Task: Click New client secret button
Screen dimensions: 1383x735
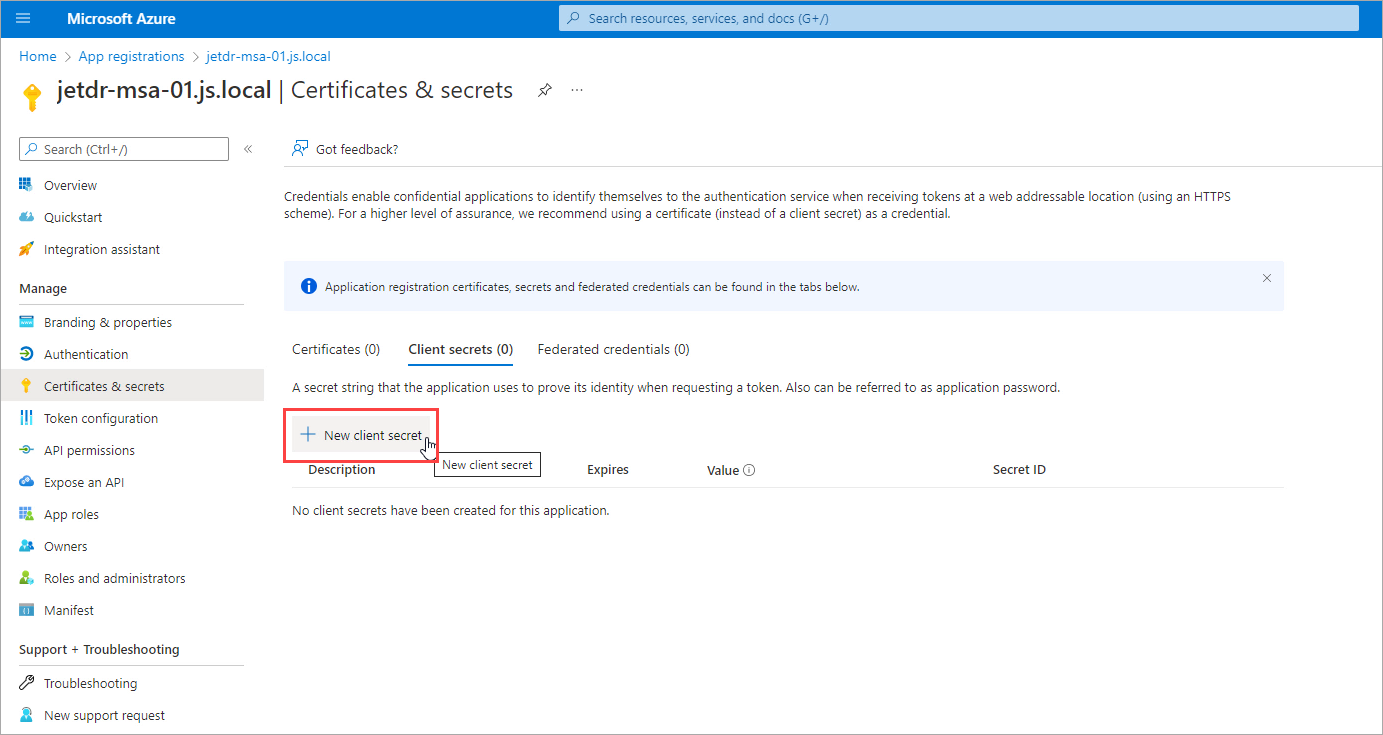Action: coord(362,435)
